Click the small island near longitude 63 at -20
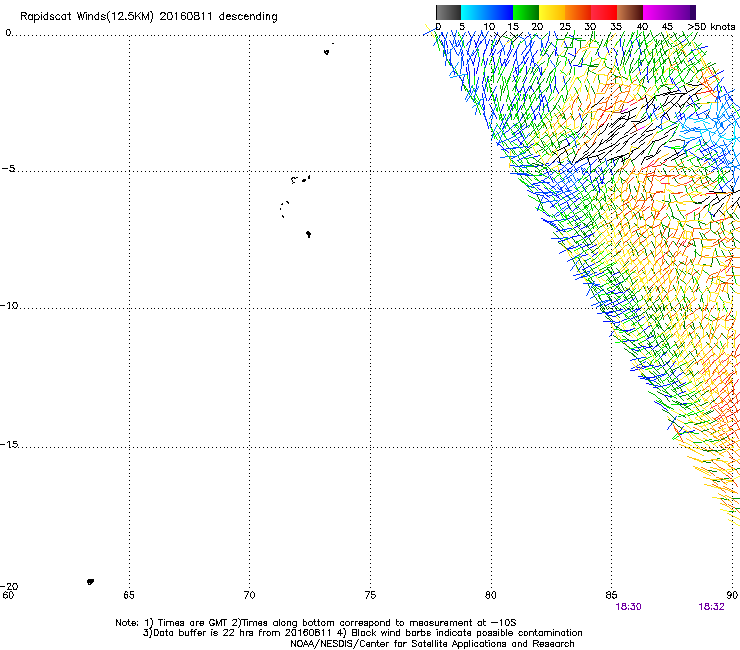 point(90,582)
